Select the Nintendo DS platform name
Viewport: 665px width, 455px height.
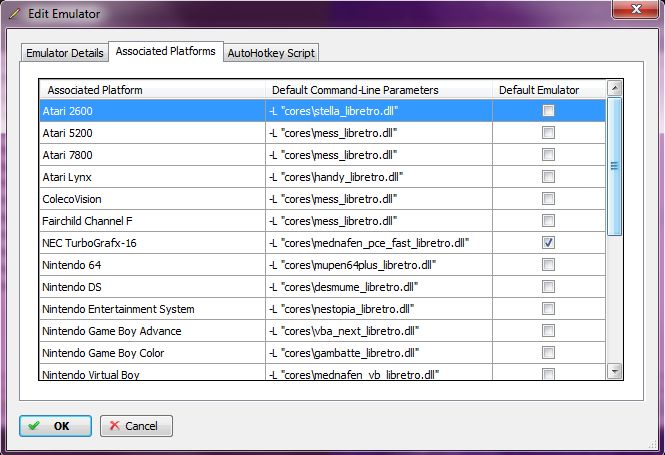(x=72, y=288)
